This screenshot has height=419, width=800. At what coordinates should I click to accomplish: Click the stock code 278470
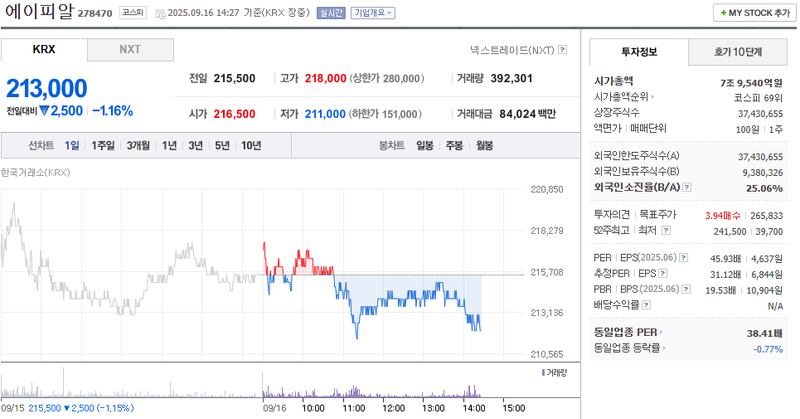click(x=95, y=14)
